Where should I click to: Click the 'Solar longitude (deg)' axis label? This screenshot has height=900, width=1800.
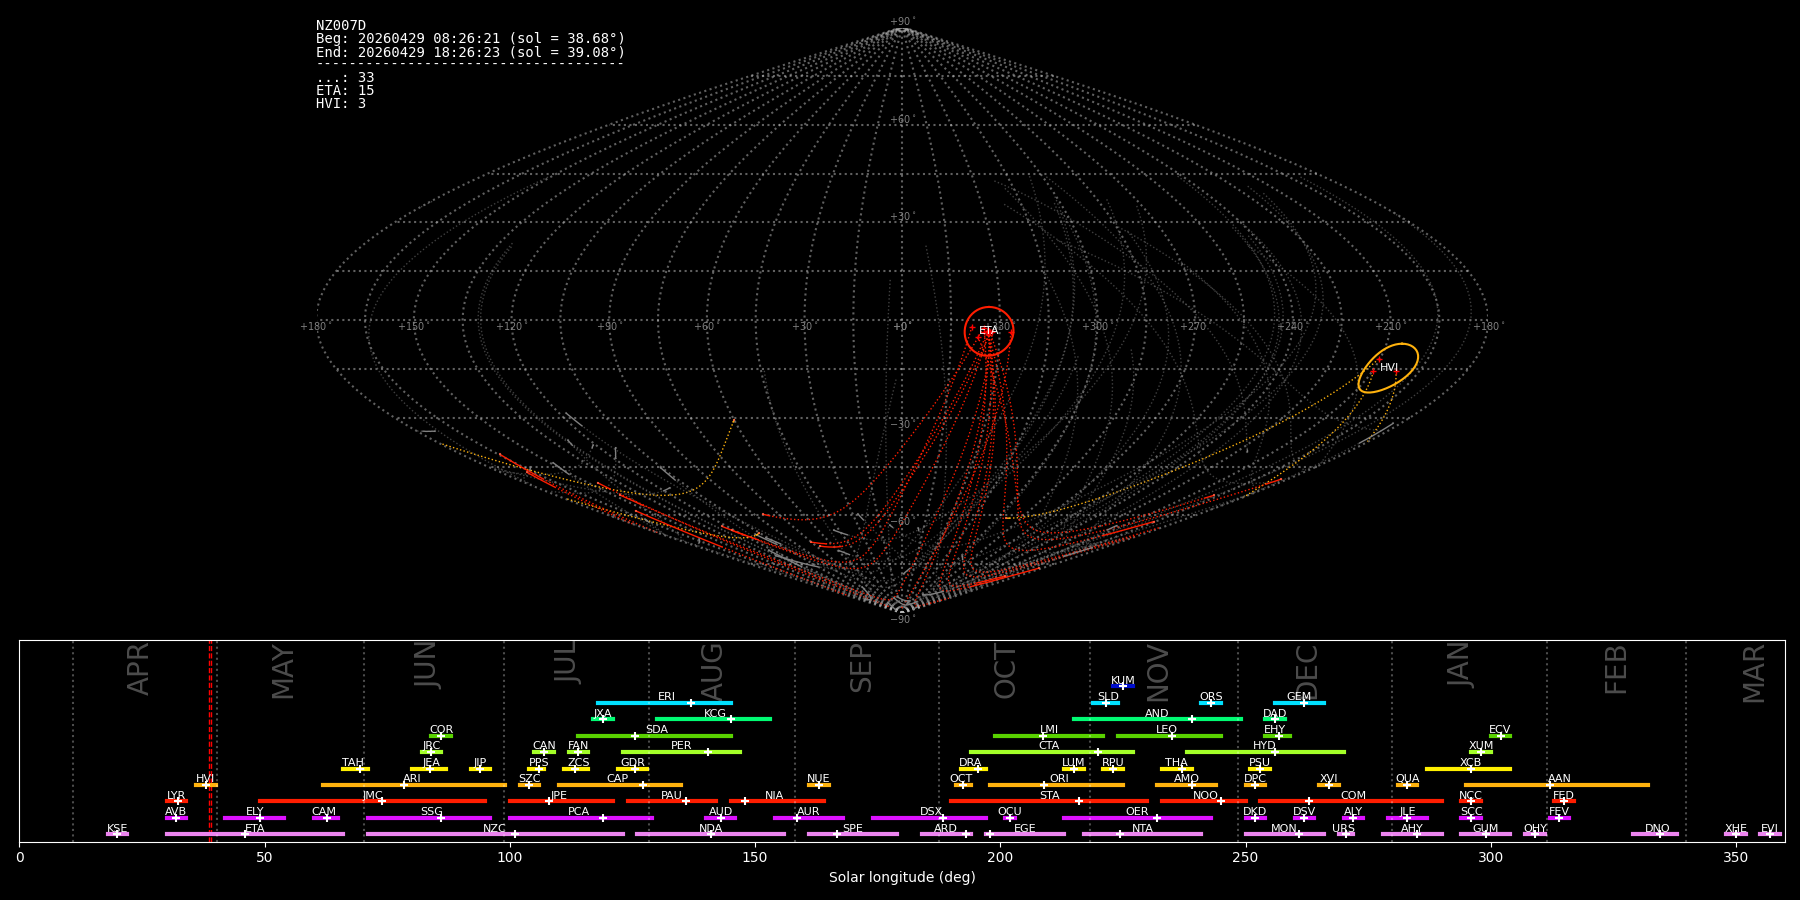901,878
